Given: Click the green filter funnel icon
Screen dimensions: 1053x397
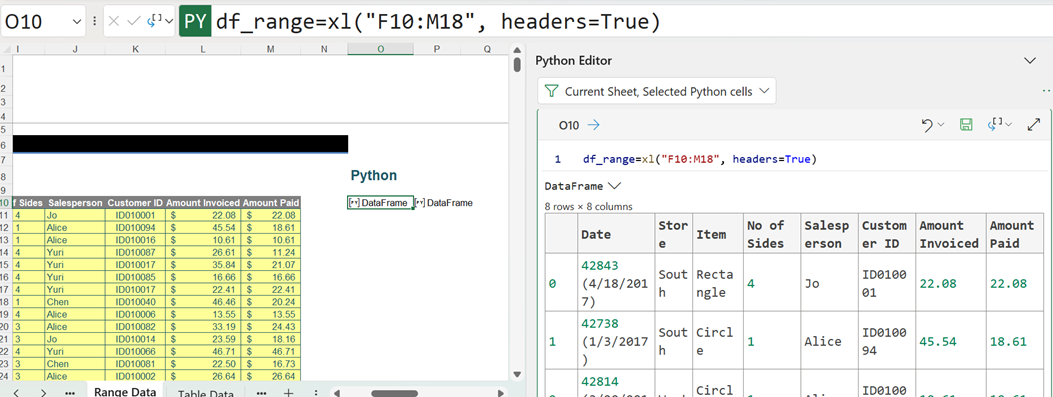Looking at the screenshot, I should (x=551, y=91).
